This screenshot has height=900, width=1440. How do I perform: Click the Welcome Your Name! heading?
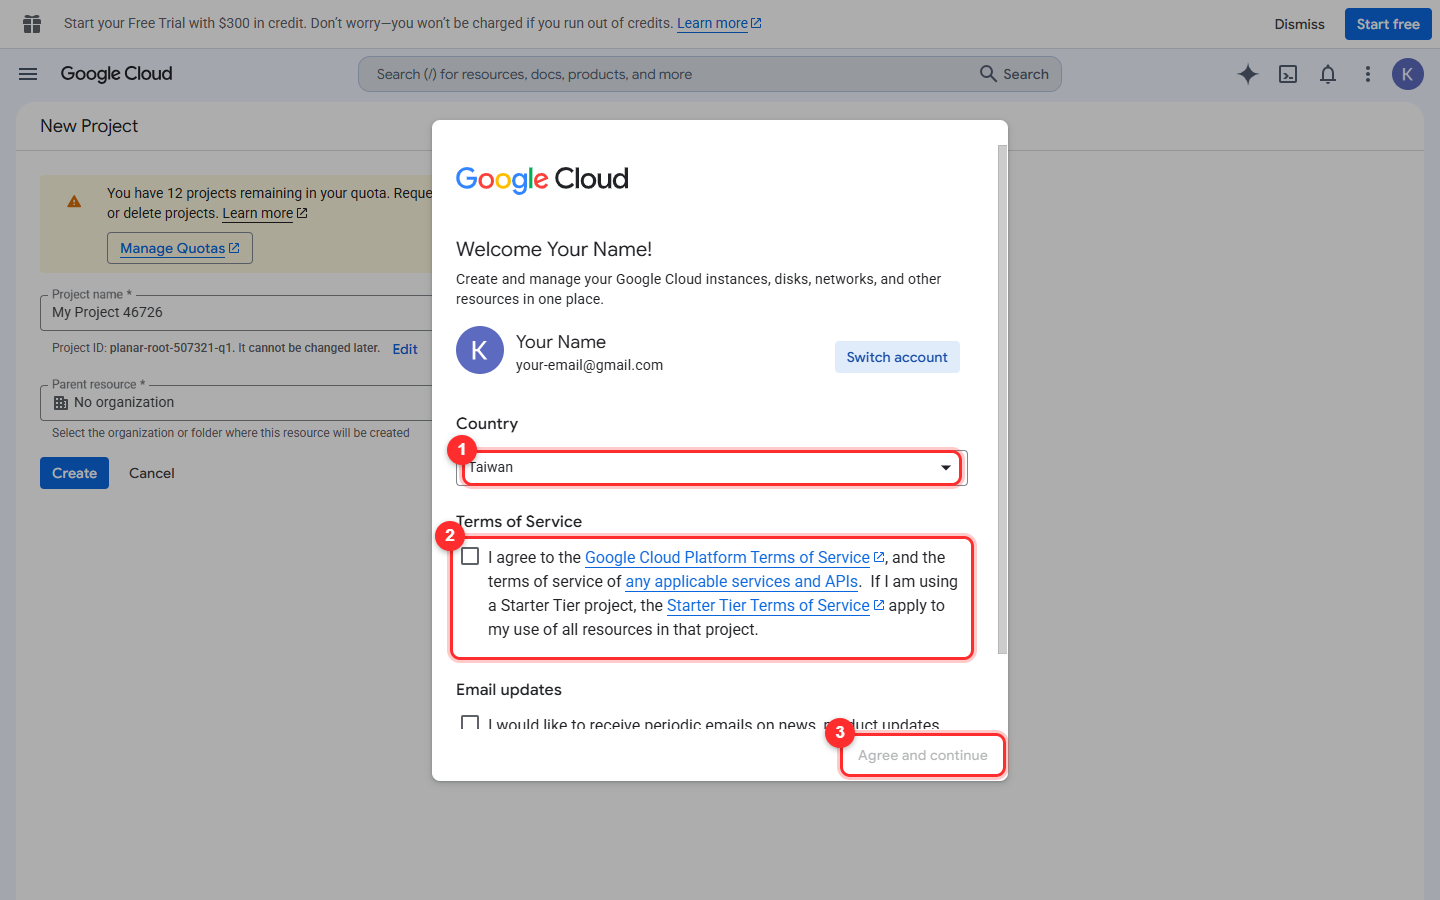(554, 249)
